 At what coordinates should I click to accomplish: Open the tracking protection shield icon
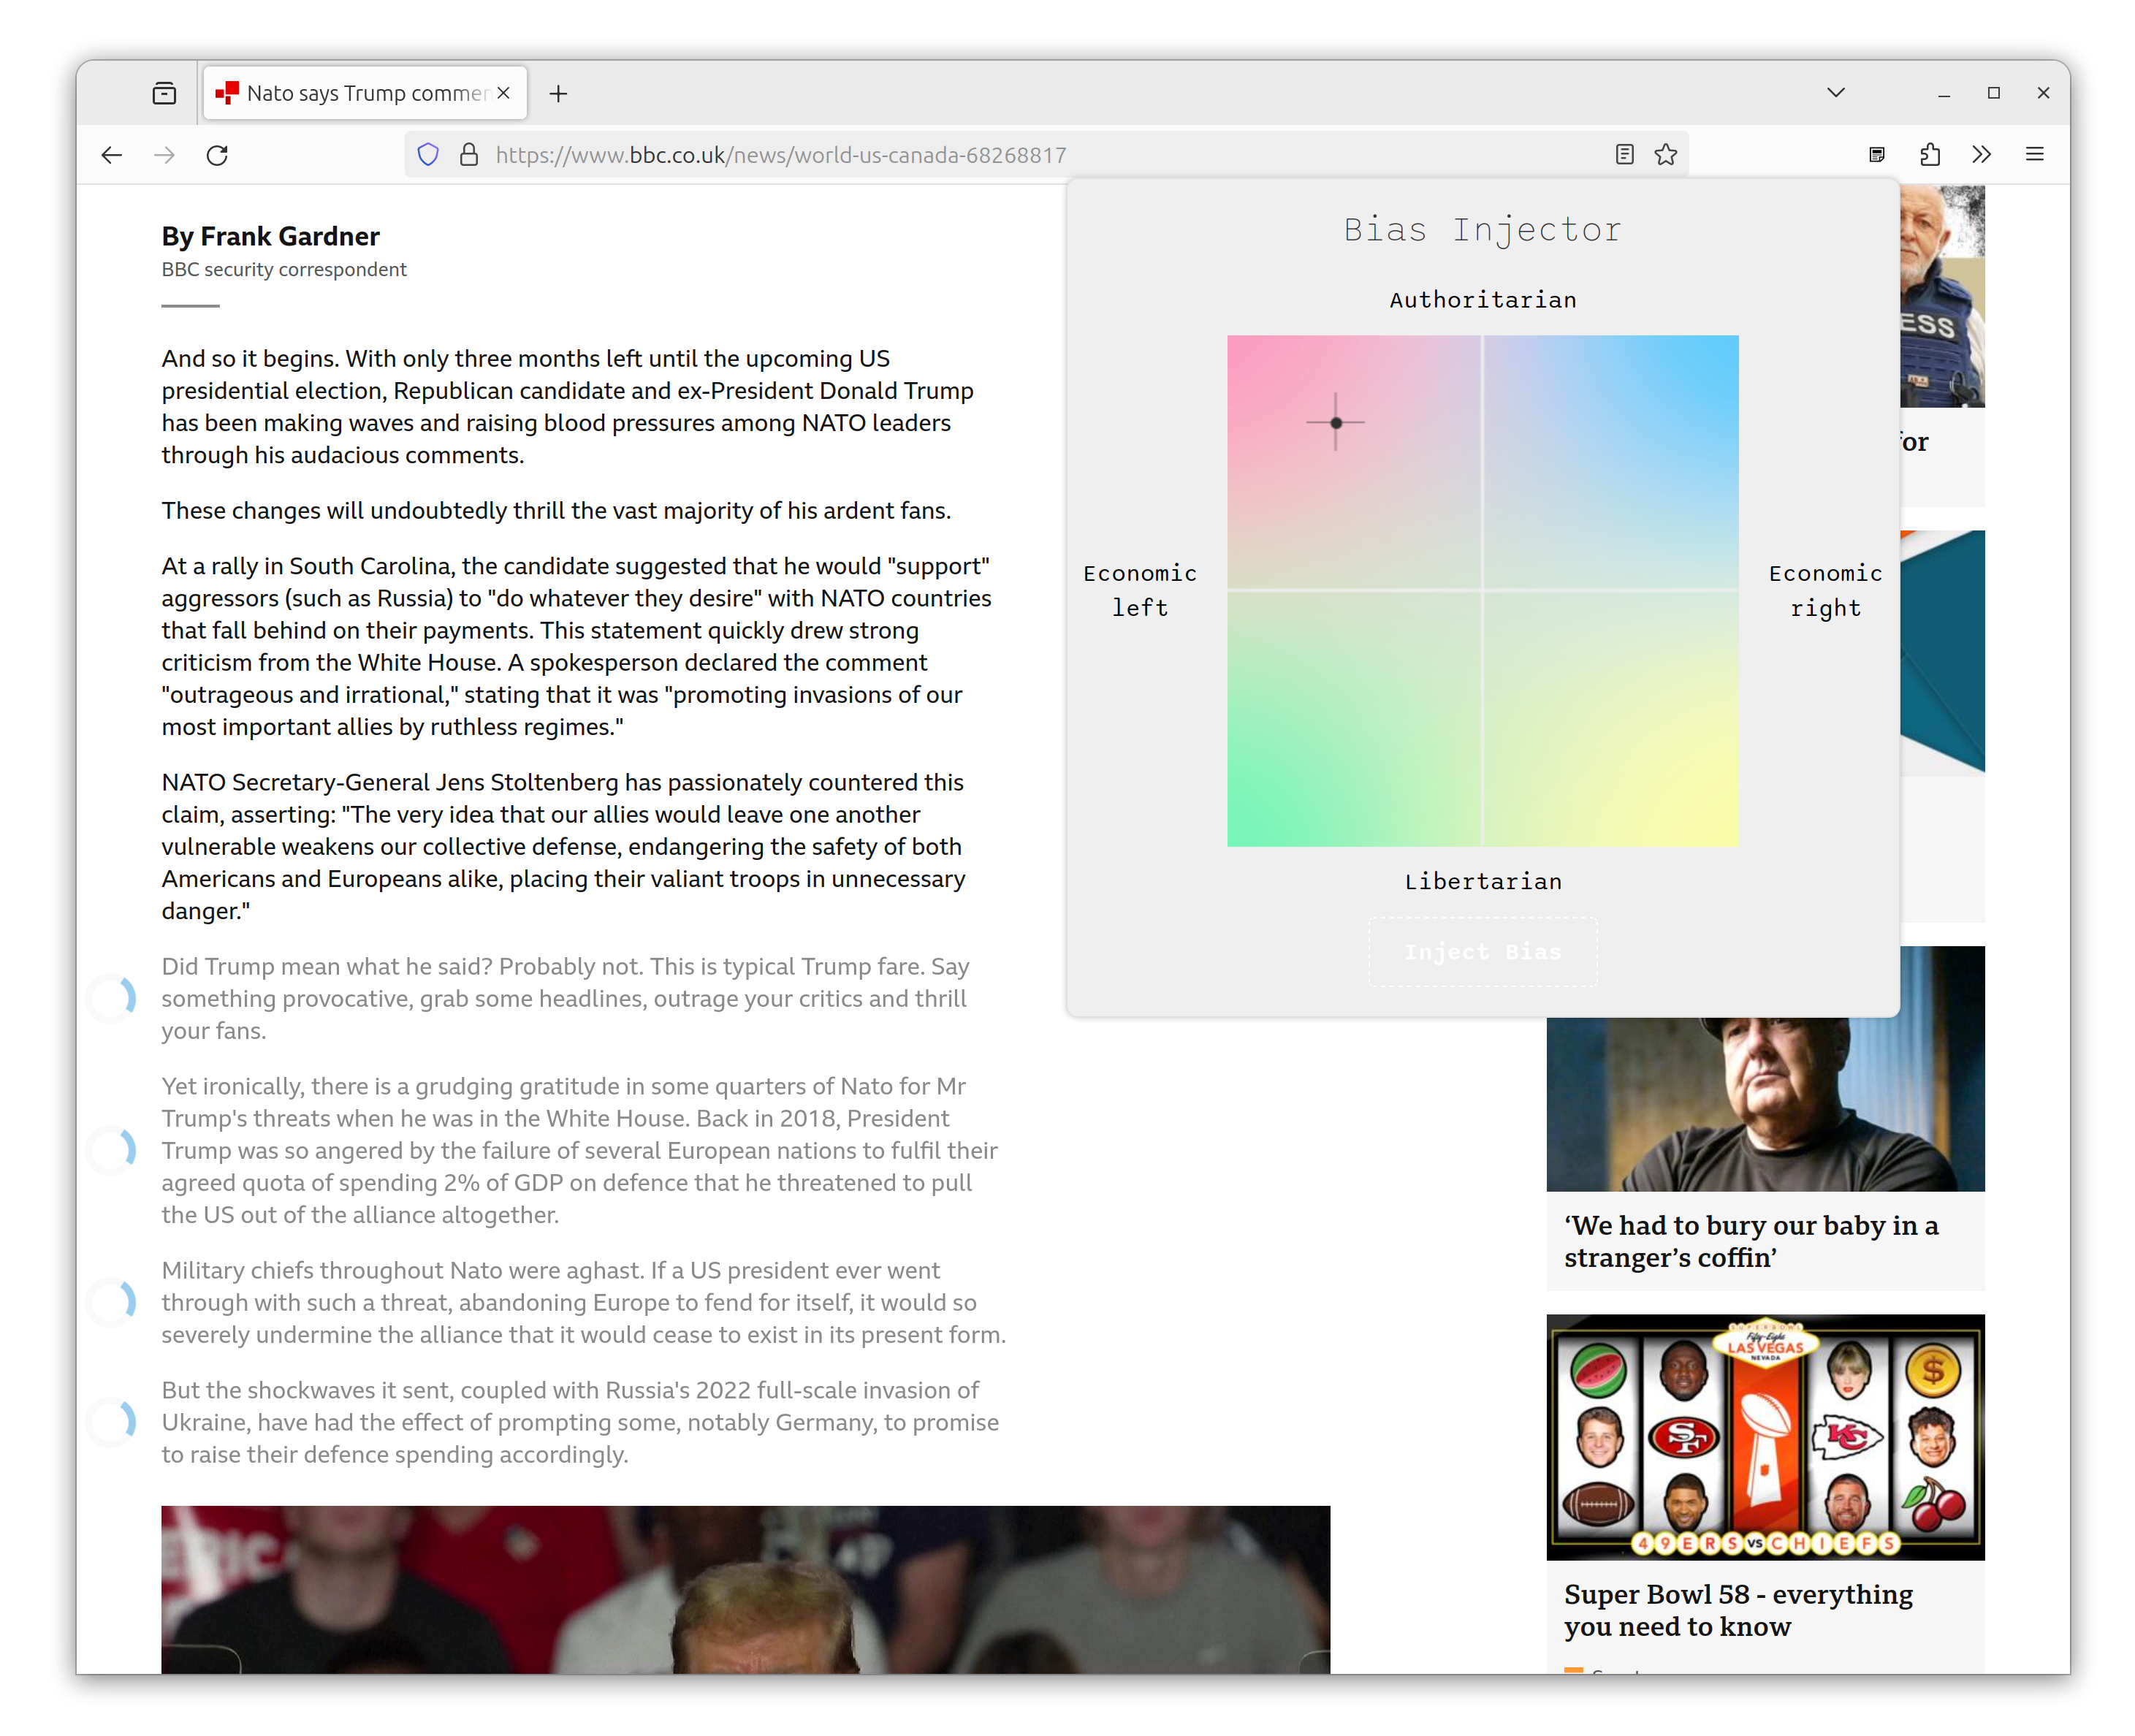pos(428,155)
